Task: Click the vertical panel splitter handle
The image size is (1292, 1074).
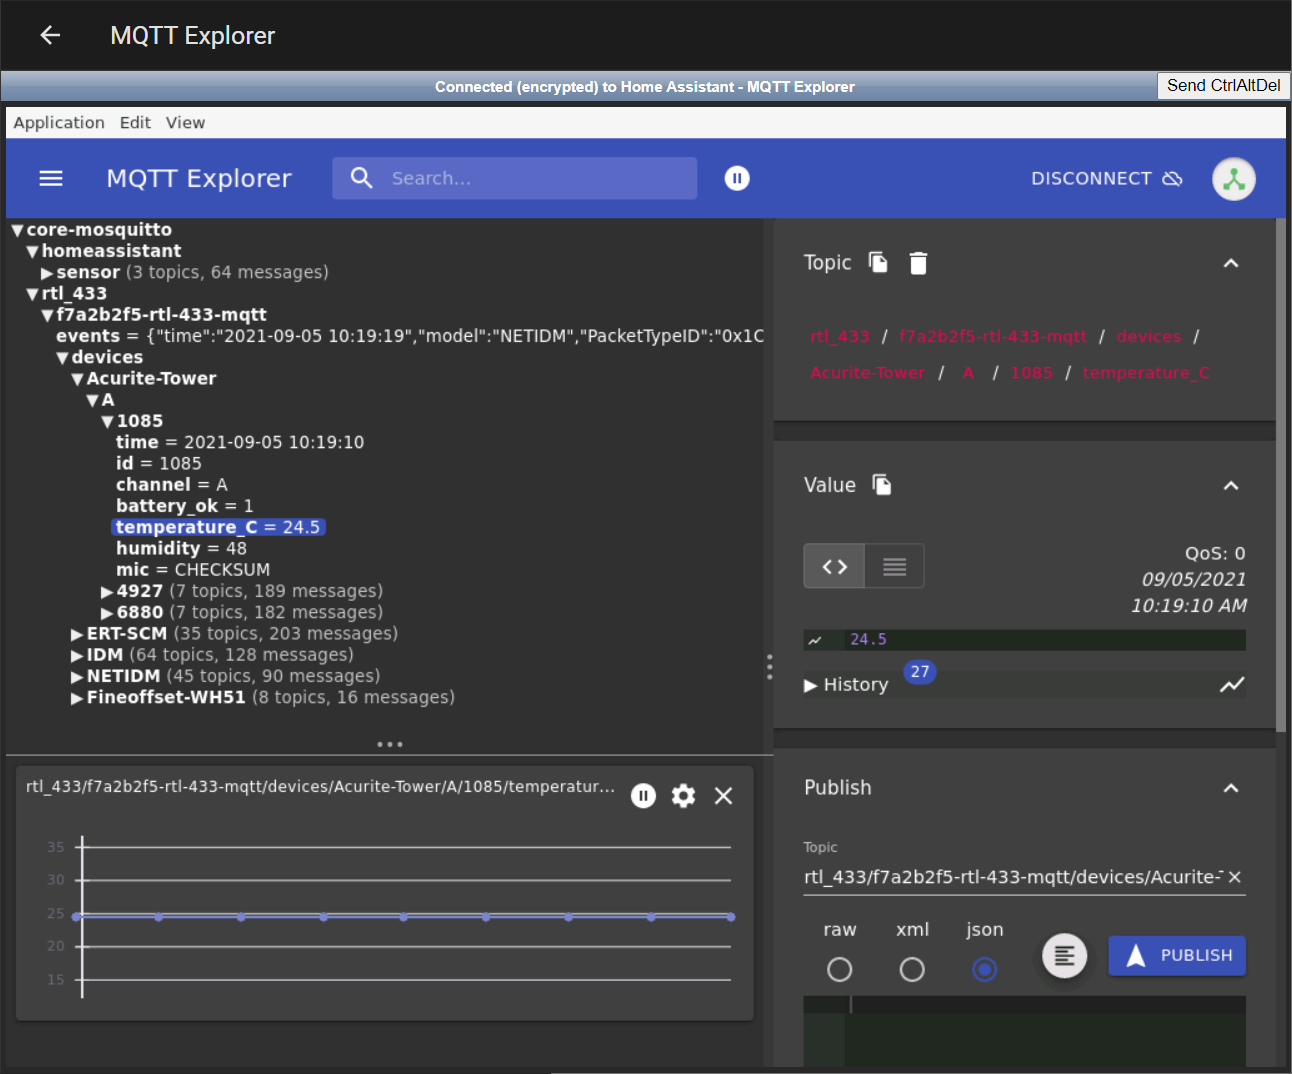Action: (x=769, y=667)
